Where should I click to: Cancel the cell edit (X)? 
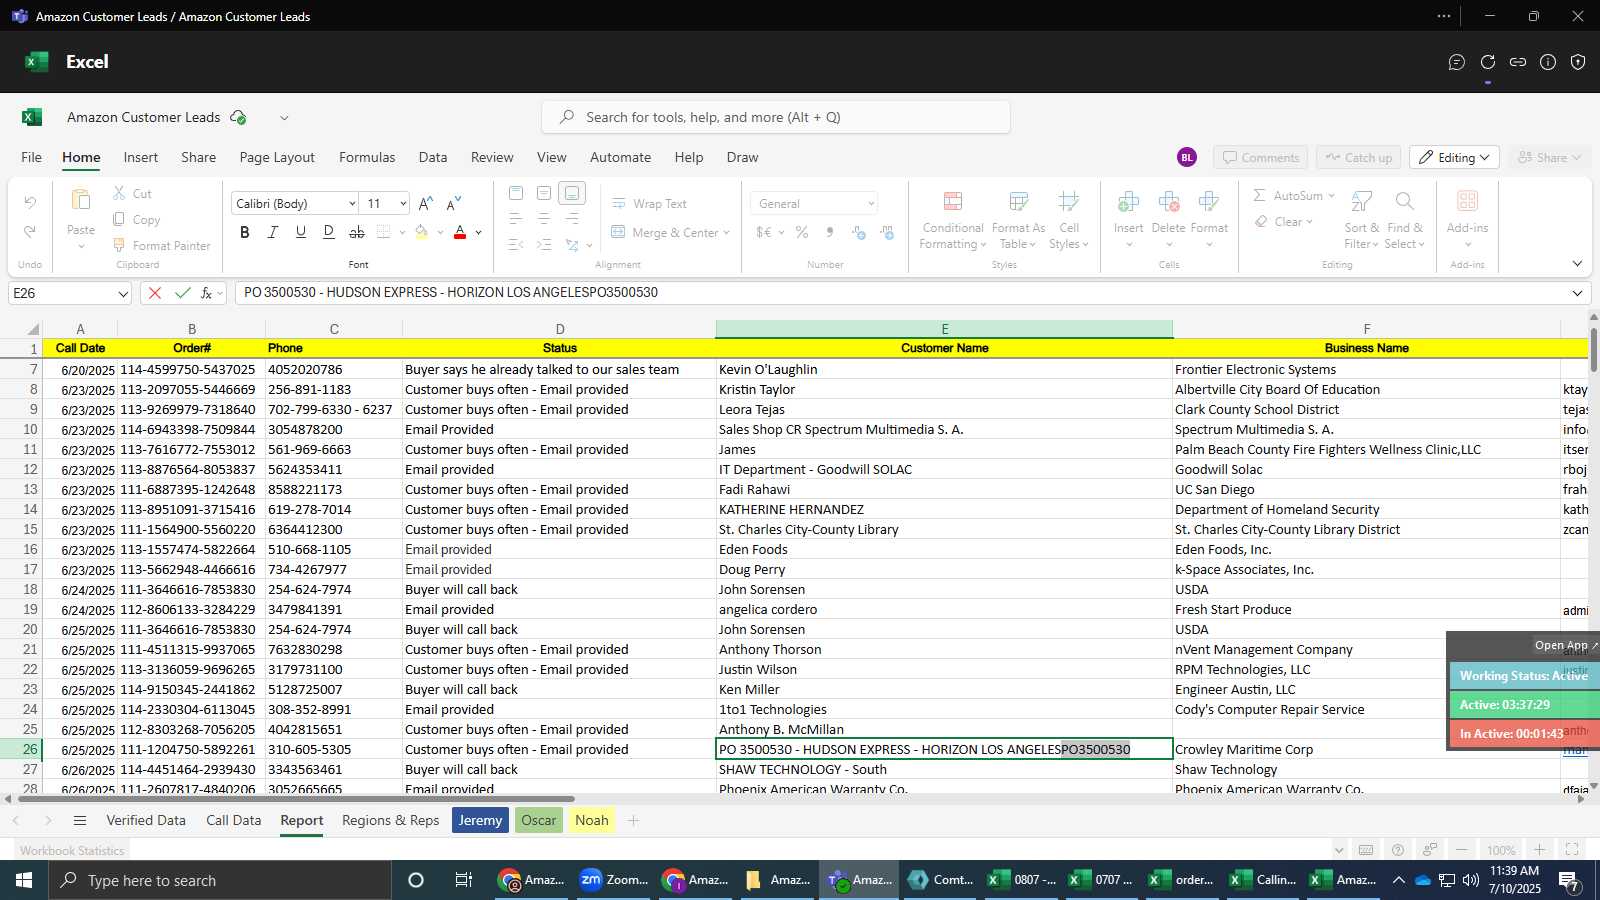(x=154, y=293)
